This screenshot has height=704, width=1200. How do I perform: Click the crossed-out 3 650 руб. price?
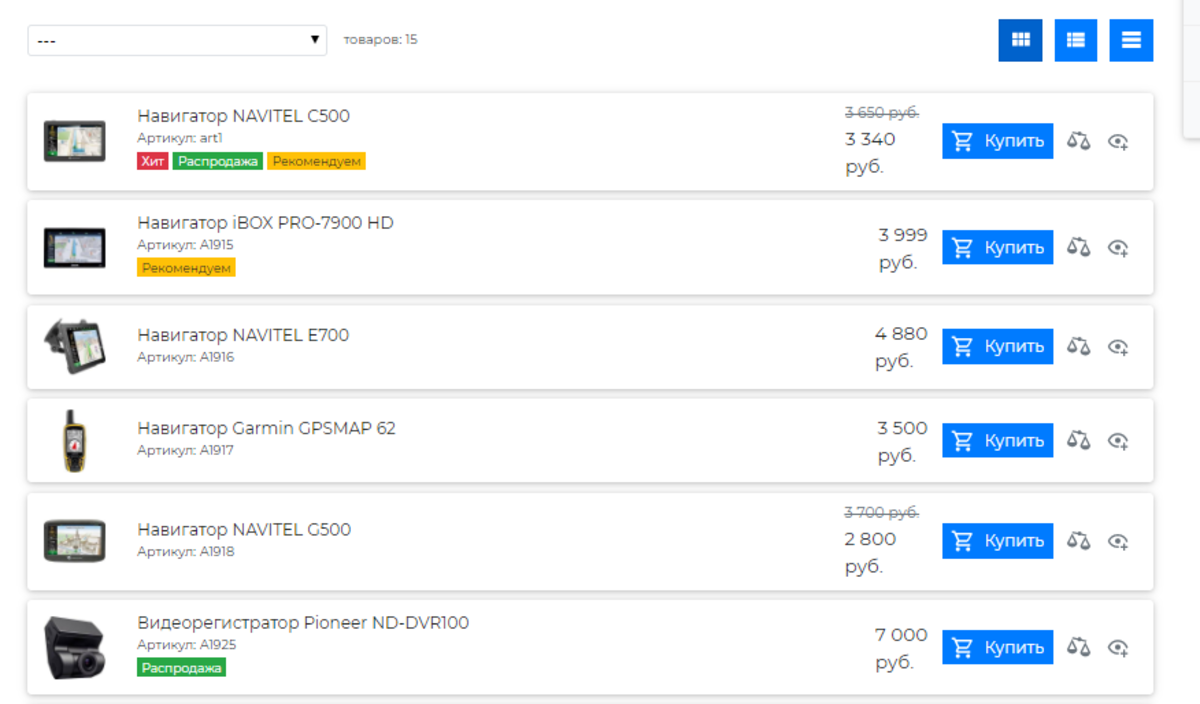pyautogui.click(x=882, y=112)
